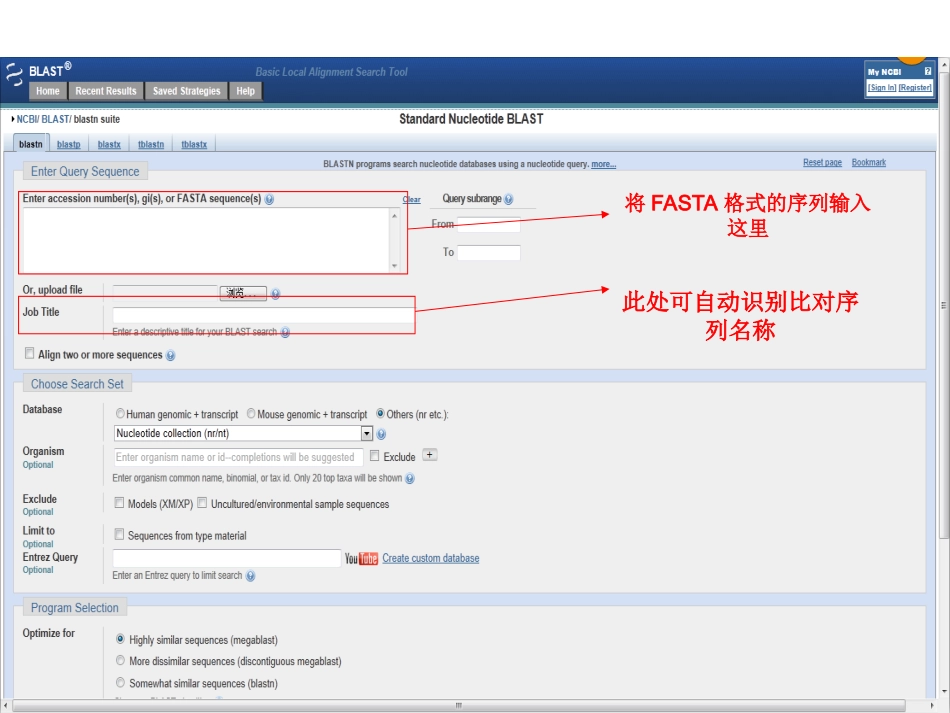950x713 pixels.
Task: Open Recent Results menu item
Action: coord(106,91)
